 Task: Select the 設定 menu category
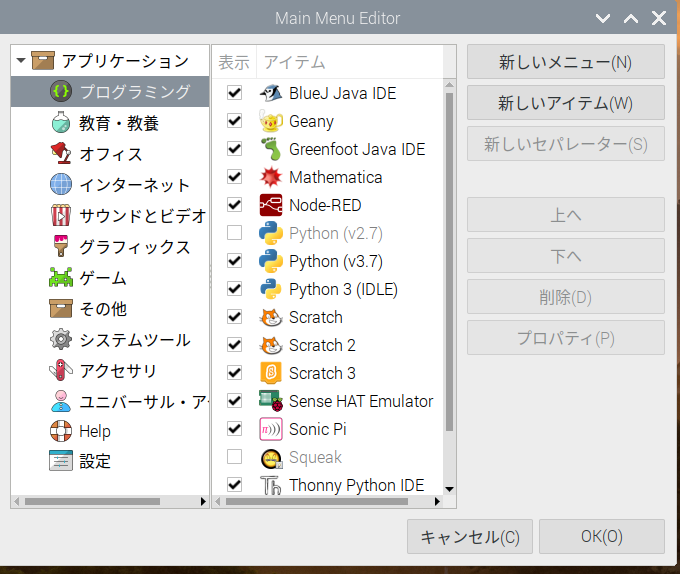click(x=110, y=461)
